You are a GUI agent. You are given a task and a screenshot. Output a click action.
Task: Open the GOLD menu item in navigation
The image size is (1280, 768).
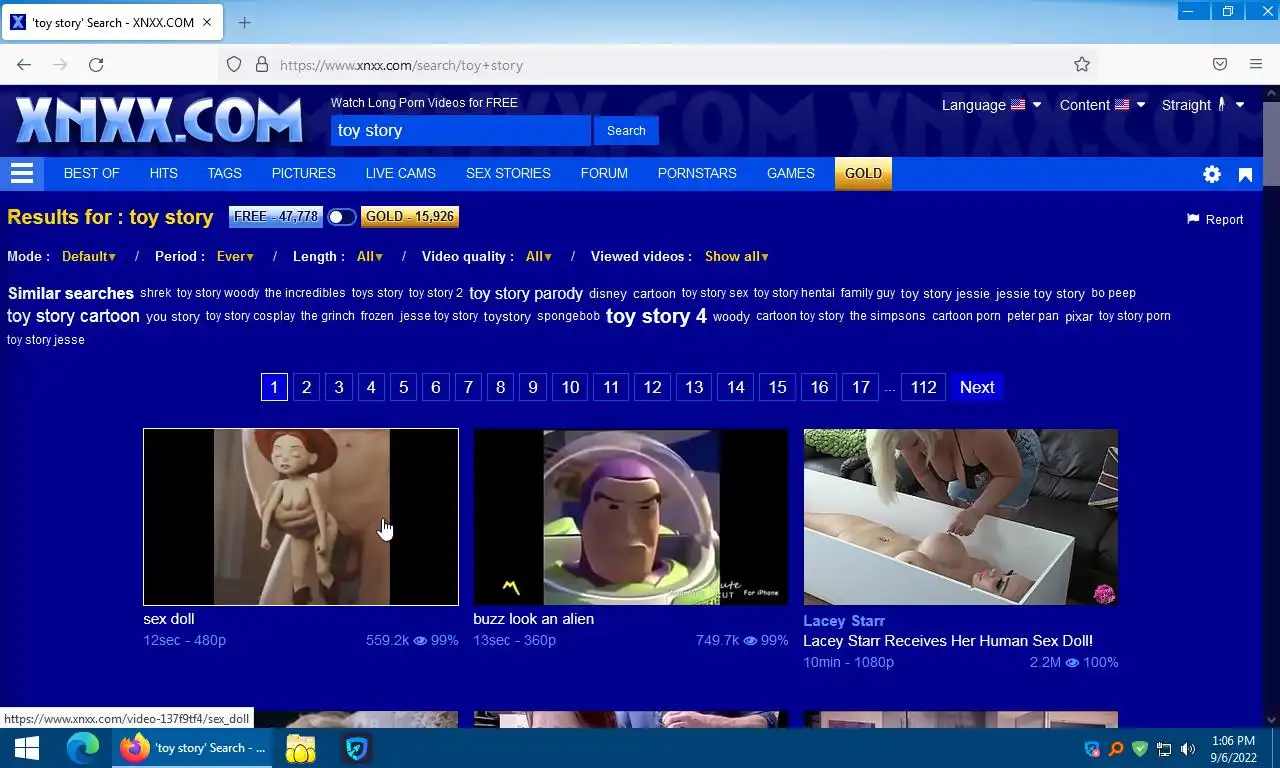point(863,174)
